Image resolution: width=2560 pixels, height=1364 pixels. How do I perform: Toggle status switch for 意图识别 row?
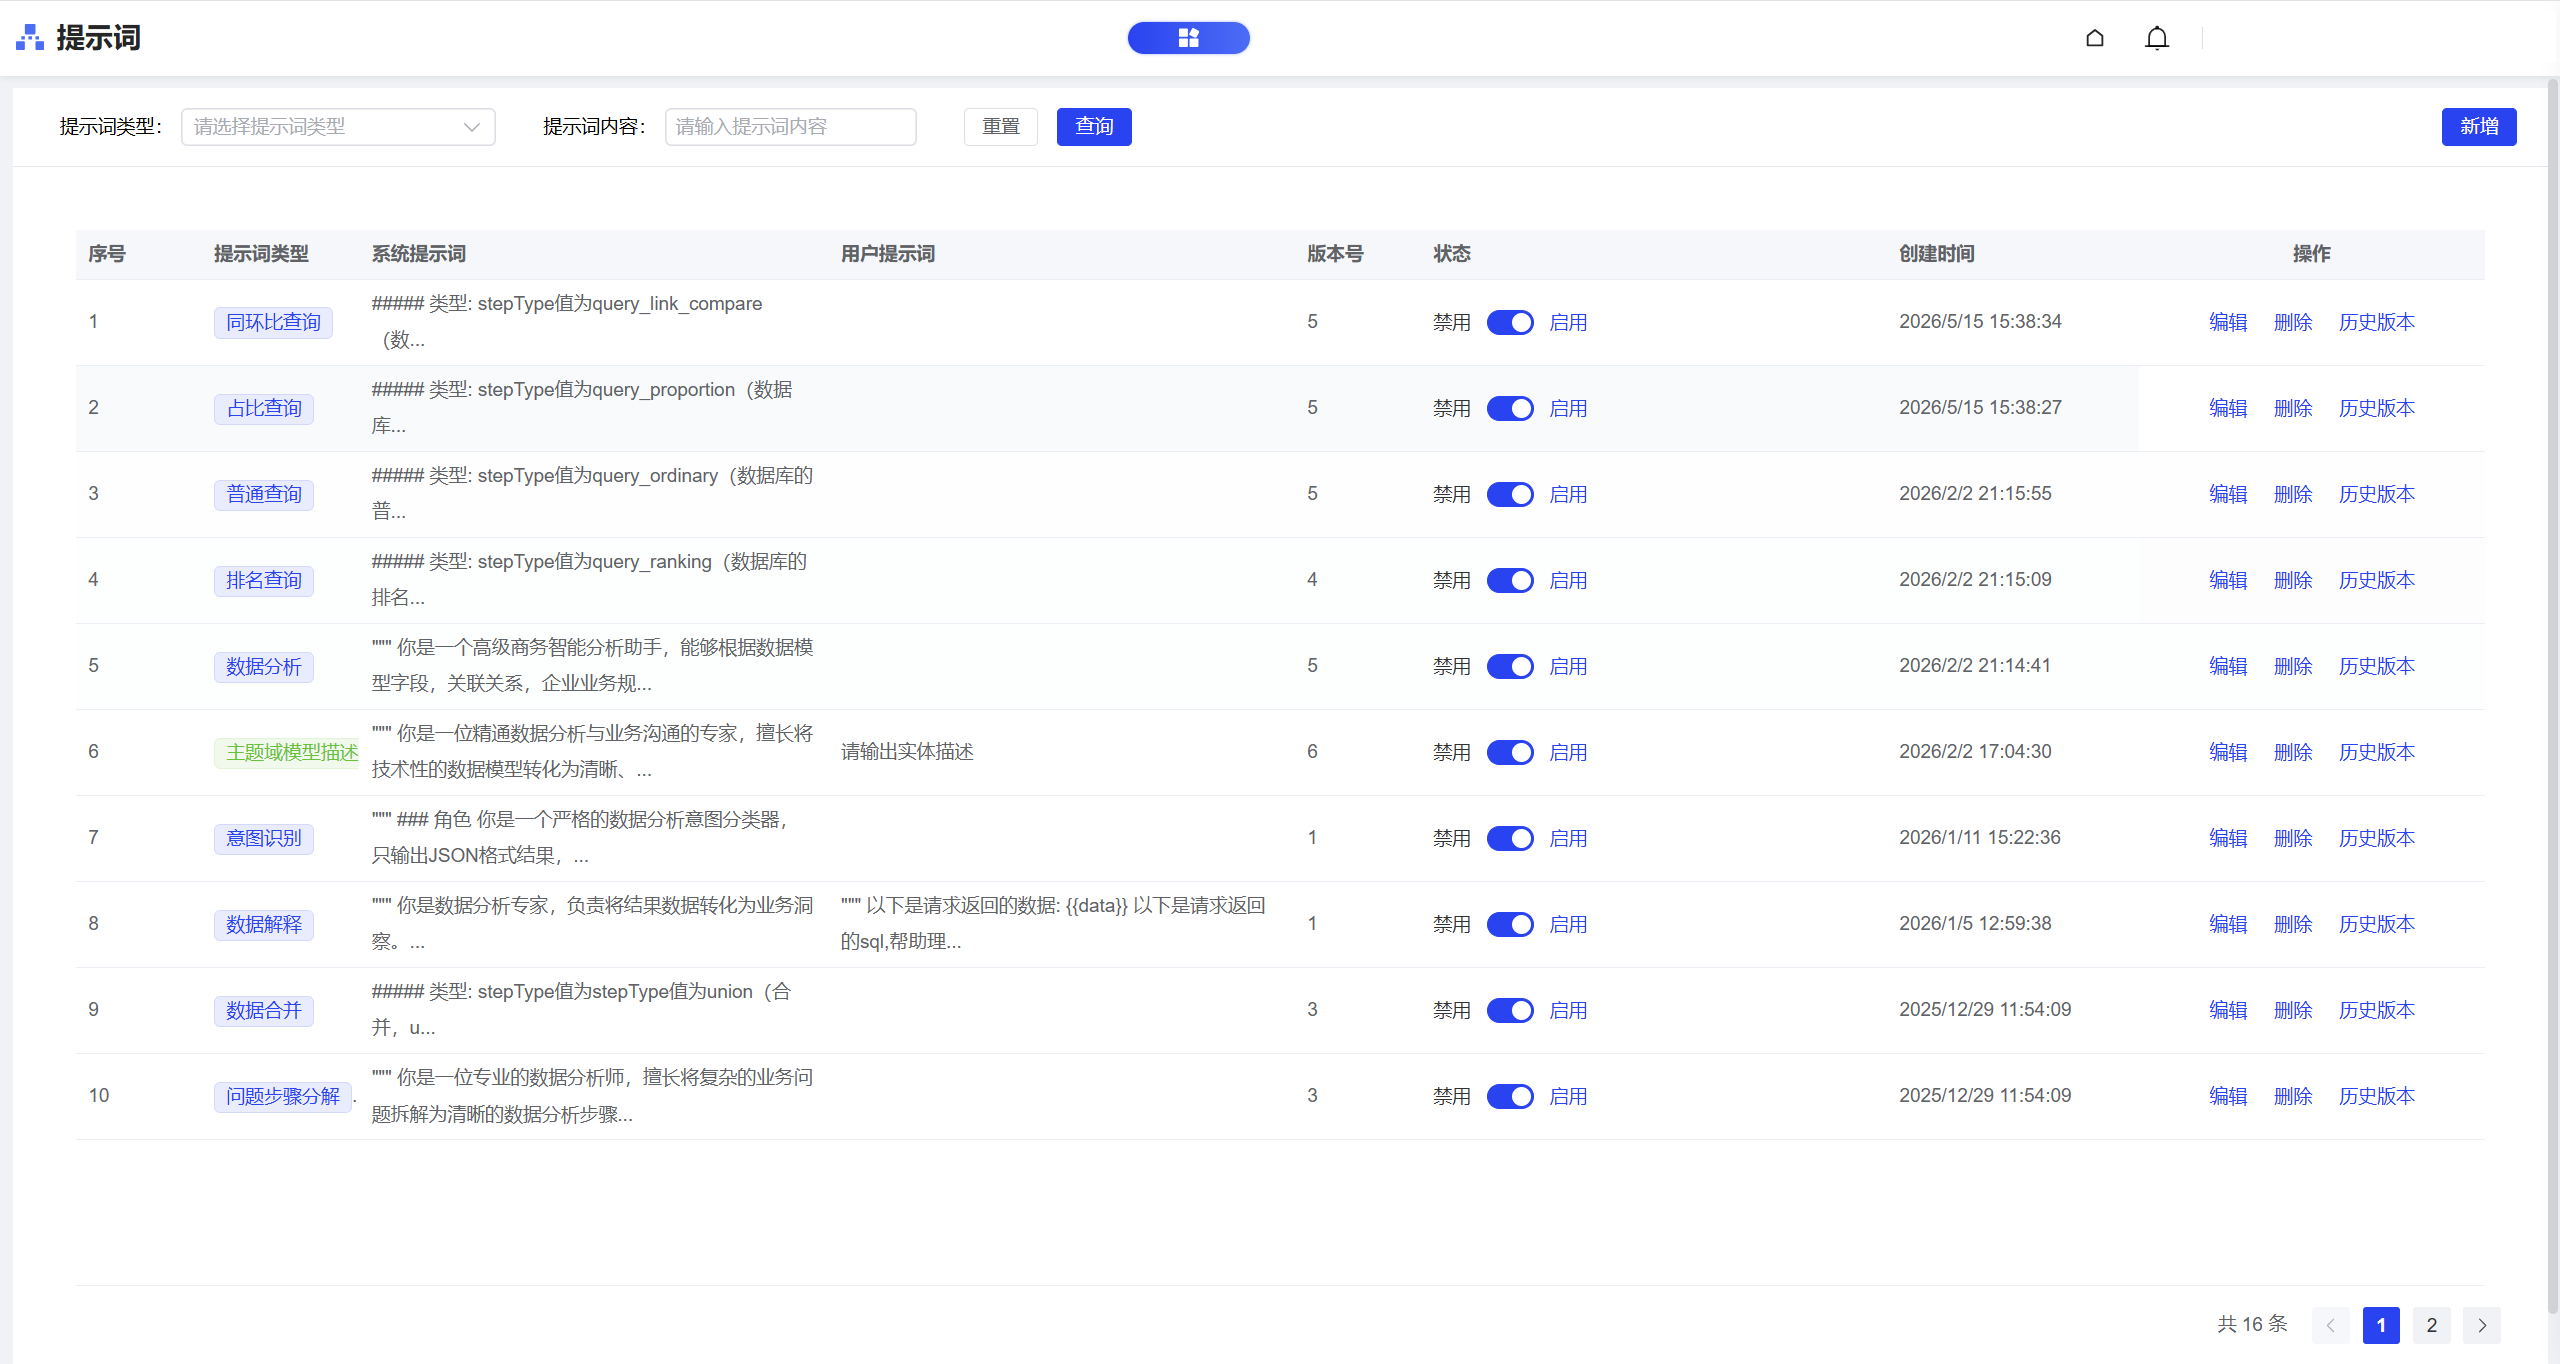[1510, 839]
